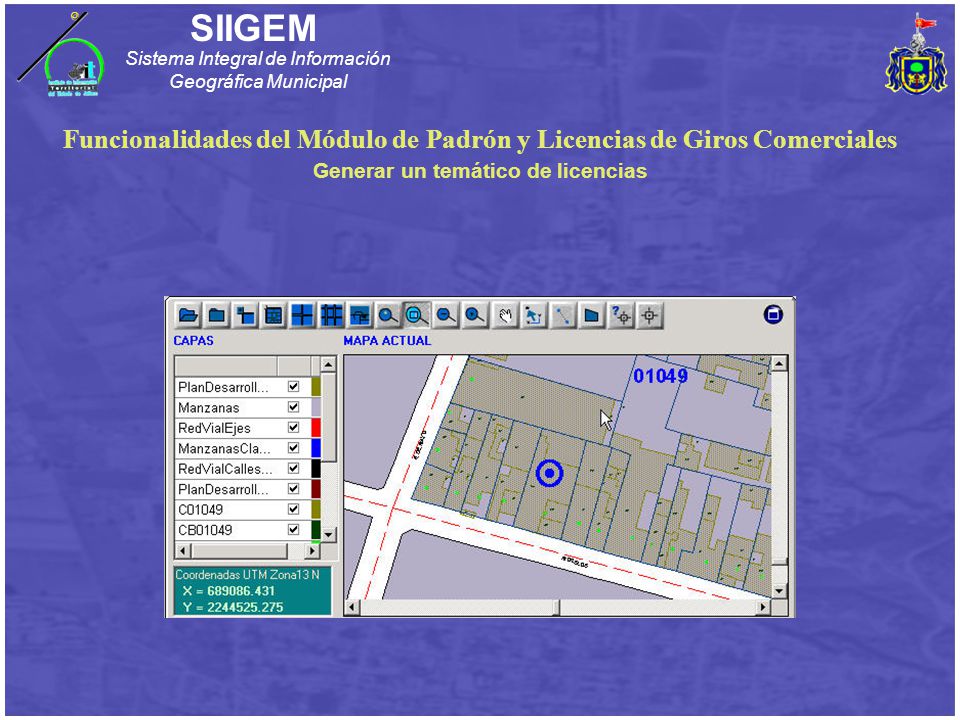Toggle the RedVialEjes layer visibility checkbox
This screenshot has width=960, height=720.
[293, 427]
